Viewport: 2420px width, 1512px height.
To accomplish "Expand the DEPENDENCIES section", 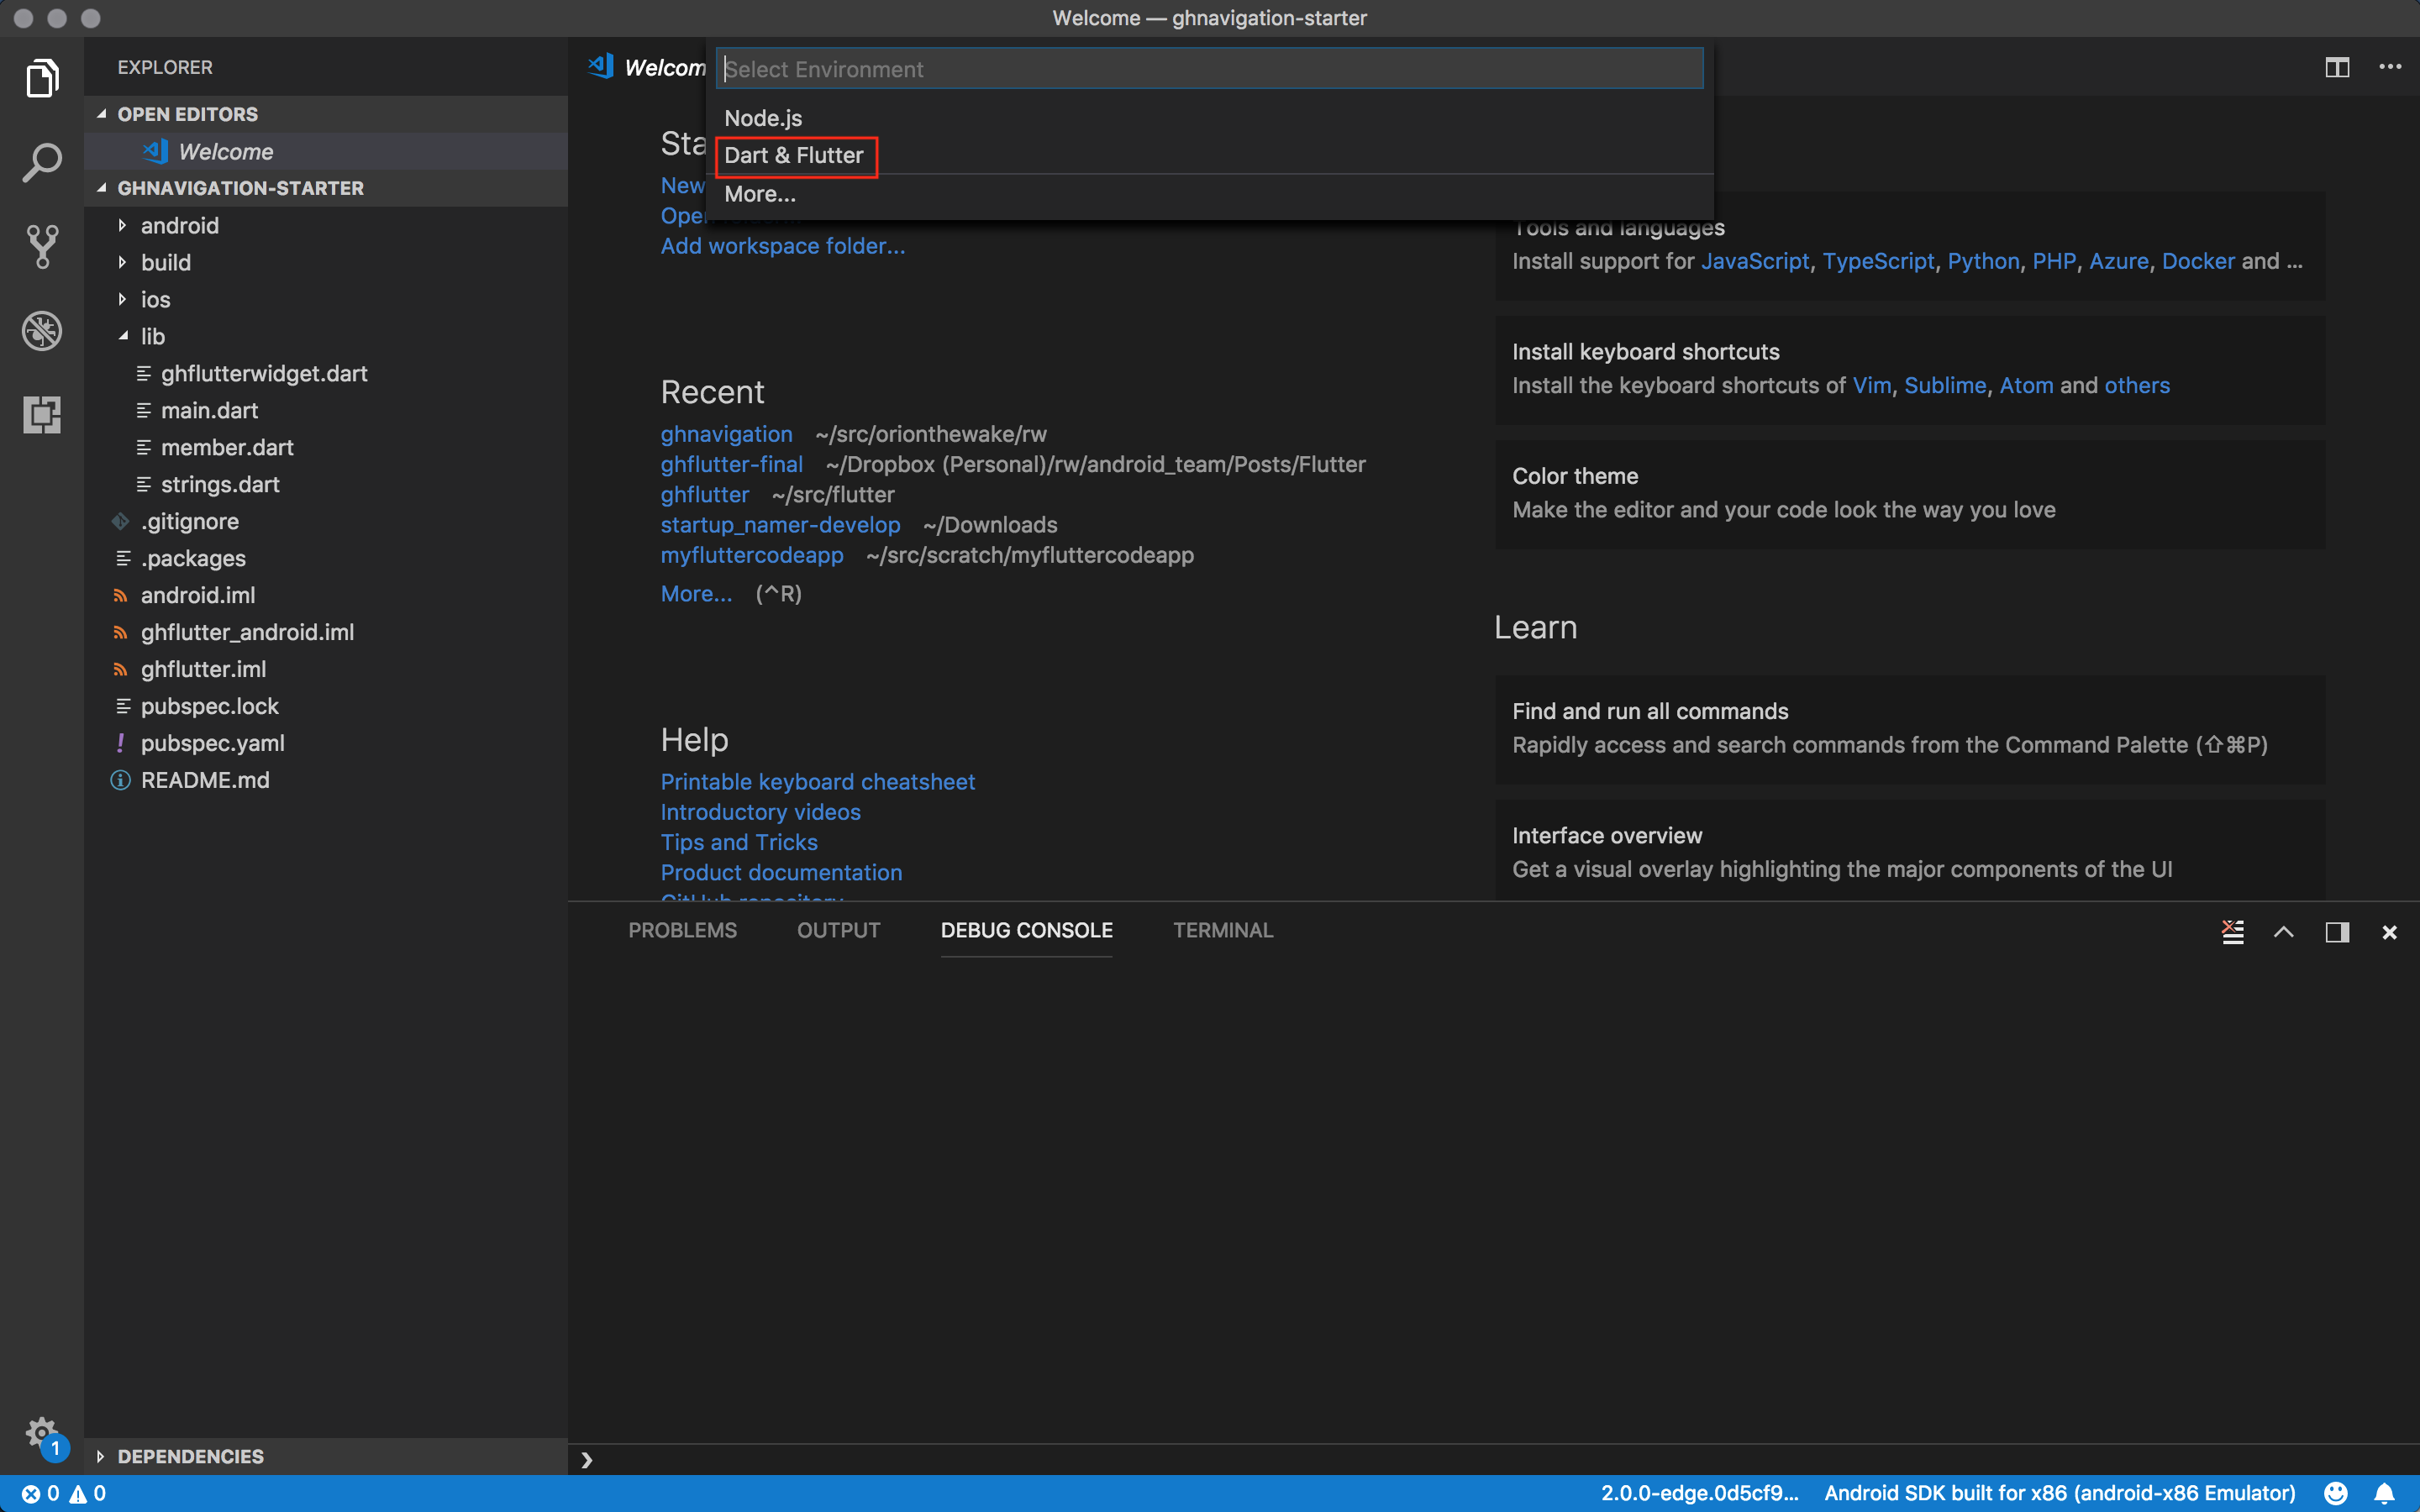I will (x=190, y=1456).
